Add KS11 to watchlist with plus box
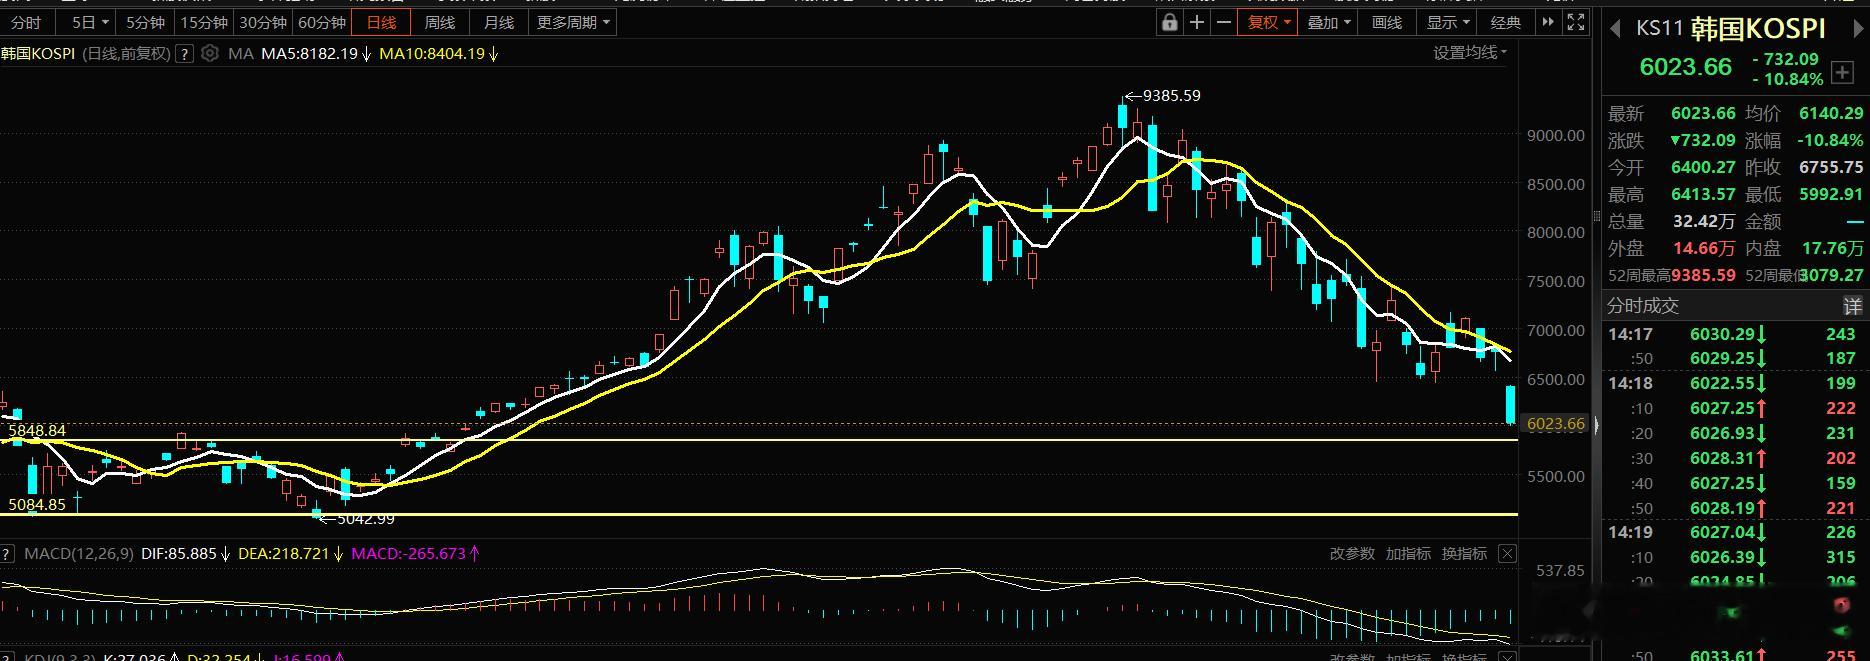 click(1842, 72)
